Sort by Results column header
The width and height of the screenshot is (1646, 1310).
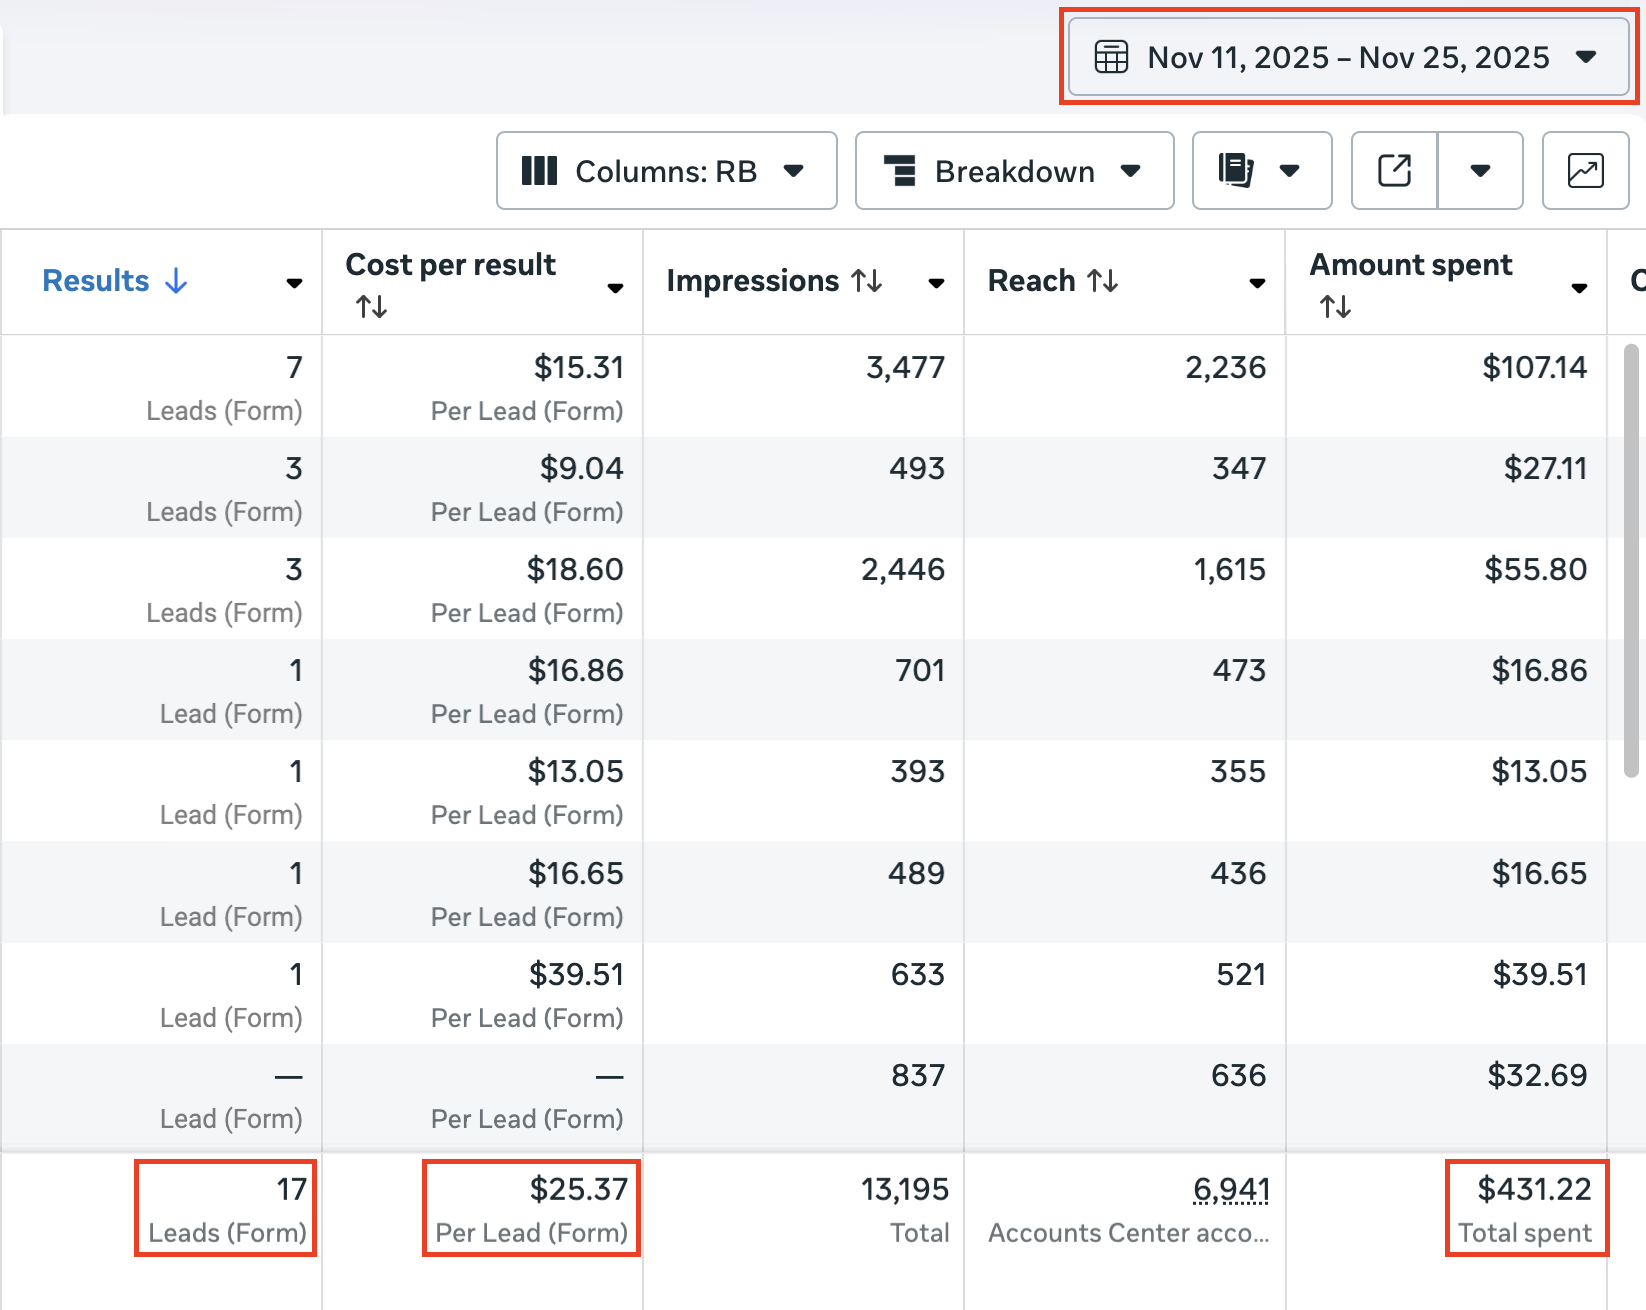(96, 281)
